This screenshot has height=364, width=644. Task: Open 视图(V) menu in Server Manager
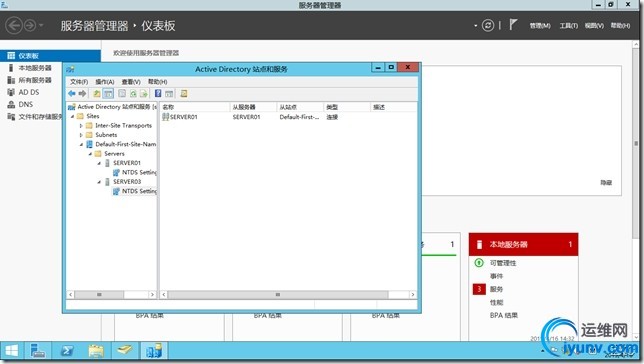pyautogui.click(x=594, y=25)
